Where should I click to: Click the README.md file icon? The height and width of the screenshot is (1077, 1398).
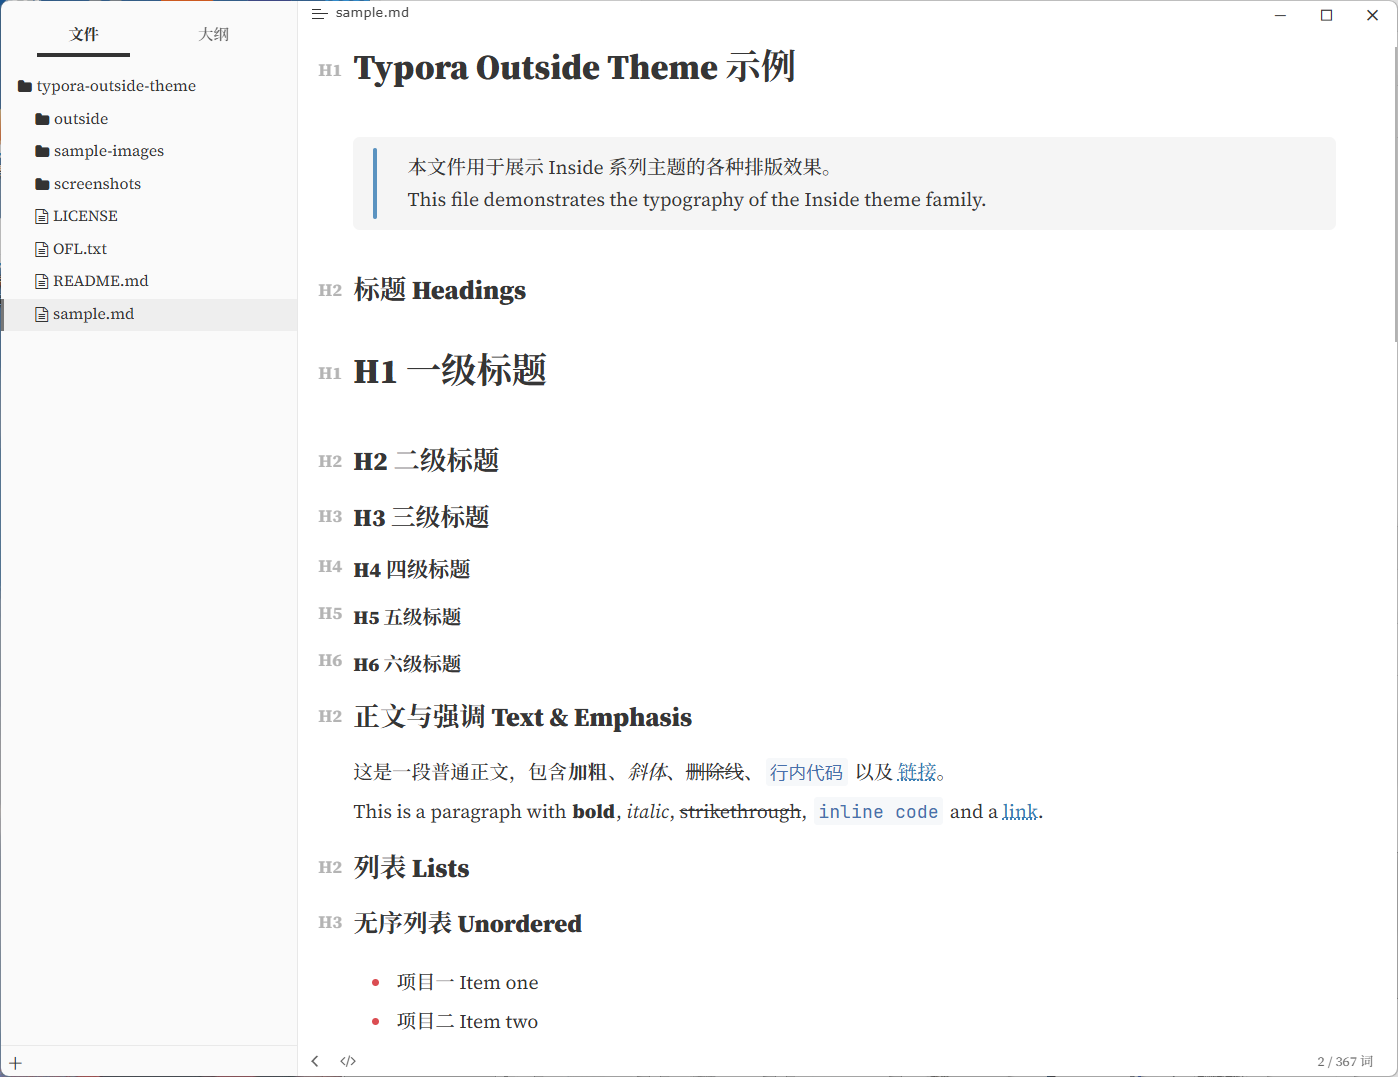point(42,281)
